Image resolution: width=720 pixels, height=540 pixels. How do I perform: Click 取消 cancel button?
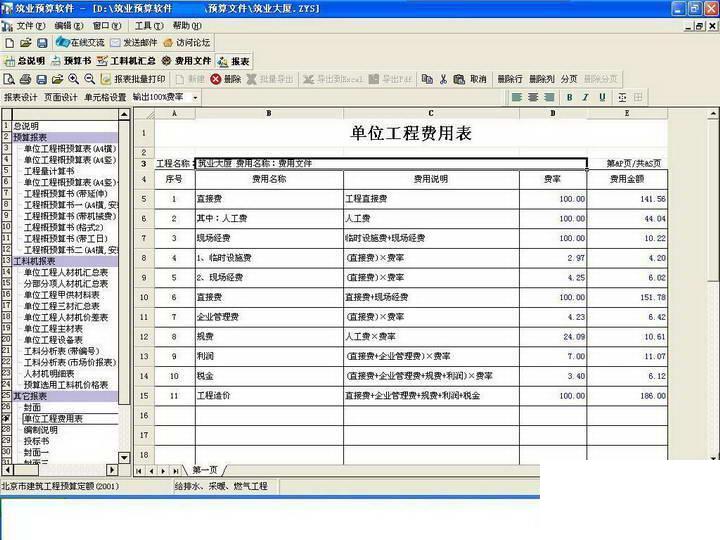(478, 79)
